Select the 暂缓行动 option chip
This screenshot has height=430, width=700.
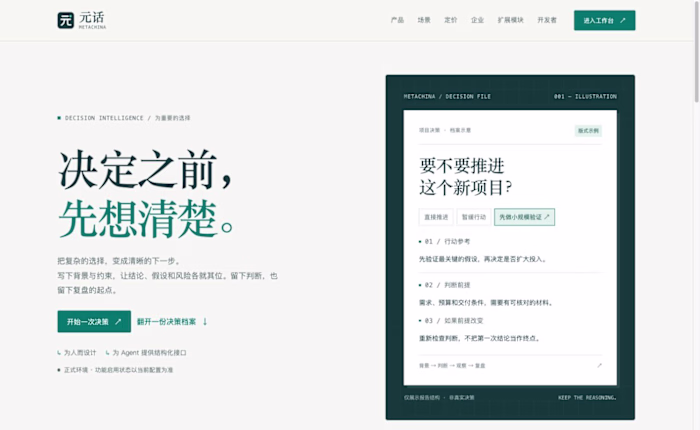(474, 217)
